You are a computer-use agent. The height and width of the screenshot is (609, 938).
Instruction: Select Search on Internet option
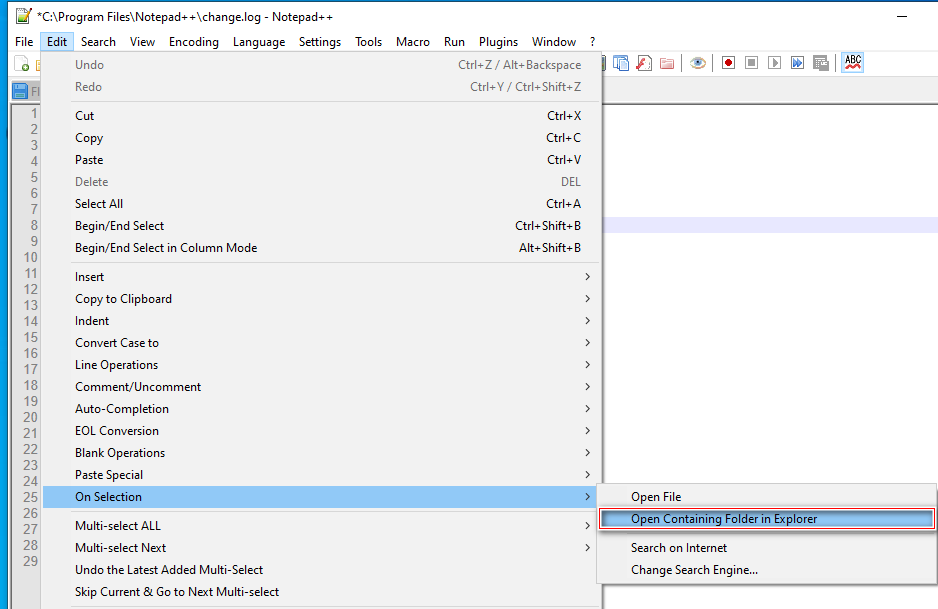point(679,548)
